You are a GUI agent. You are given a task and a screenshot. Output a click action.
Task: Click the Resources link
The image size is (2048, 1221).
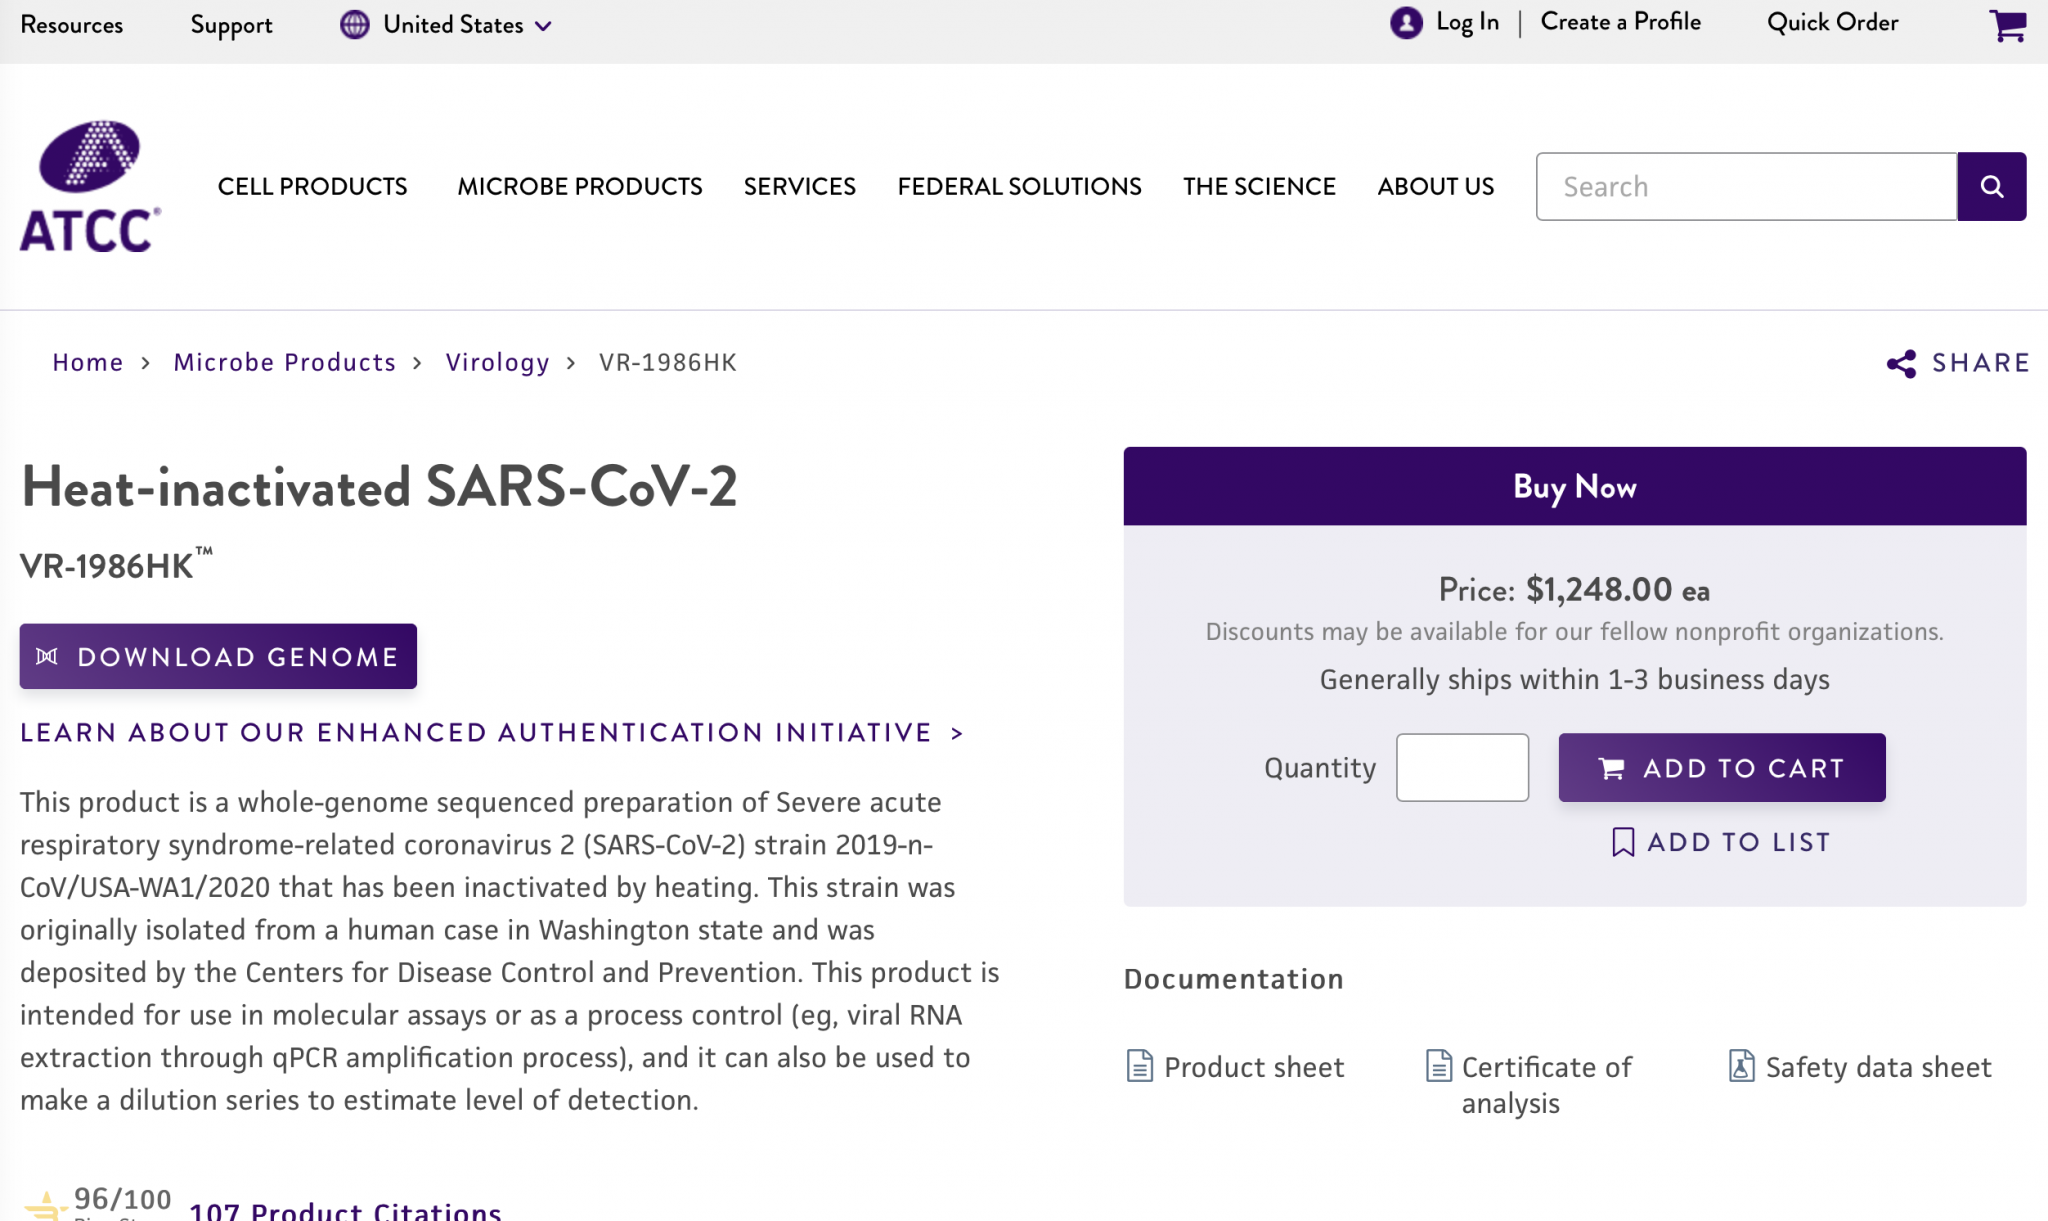[71, 25]
